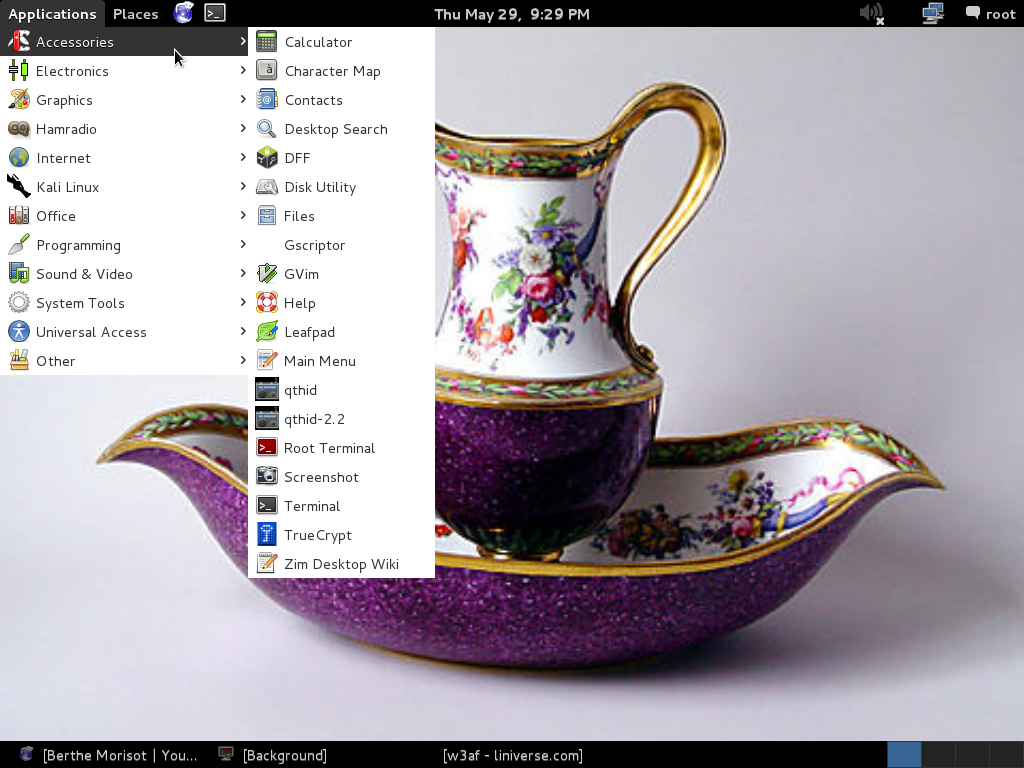Viewport: 1024px width, 768px height.
Task: Open the Character Map application
Action: [x=332, y=71]
